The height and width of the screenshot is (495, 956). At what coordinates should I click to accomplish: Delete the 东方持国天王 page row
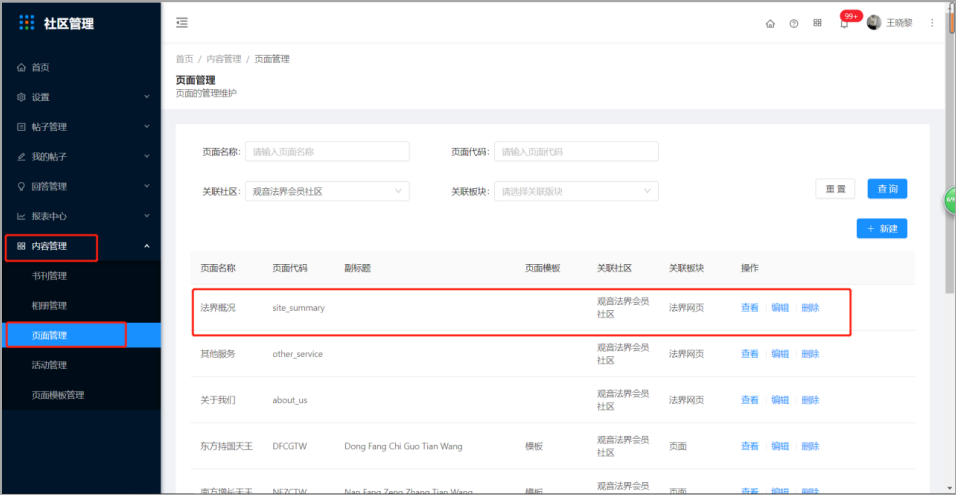(x=810, y=446)
